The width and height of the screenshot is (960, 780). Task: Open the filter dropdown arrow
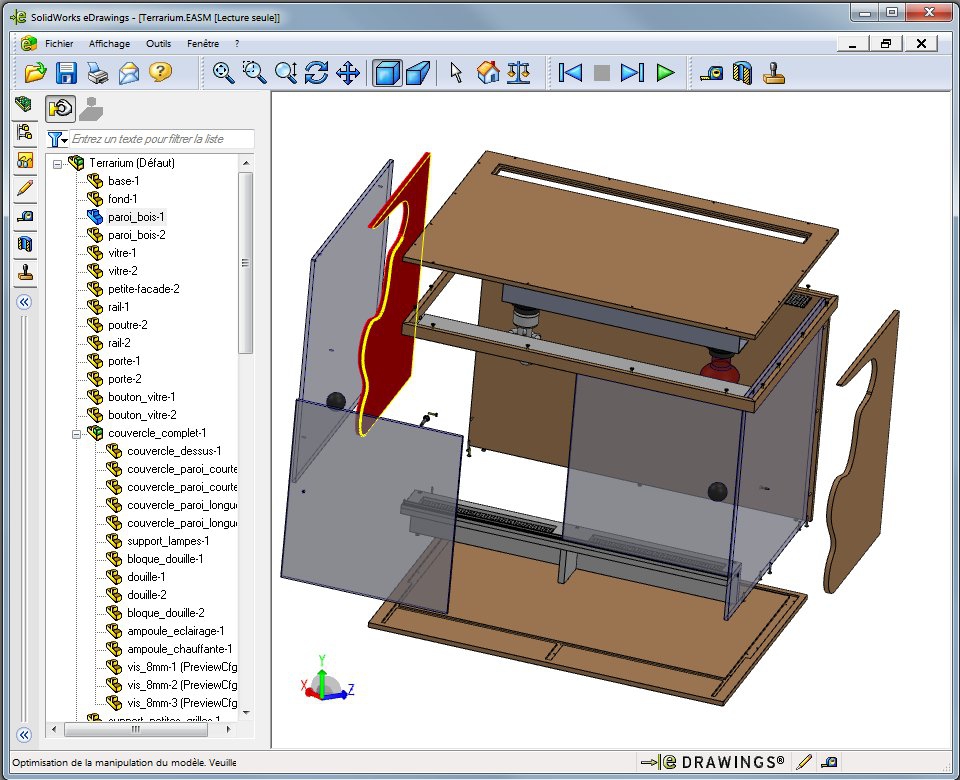[58, 139]
